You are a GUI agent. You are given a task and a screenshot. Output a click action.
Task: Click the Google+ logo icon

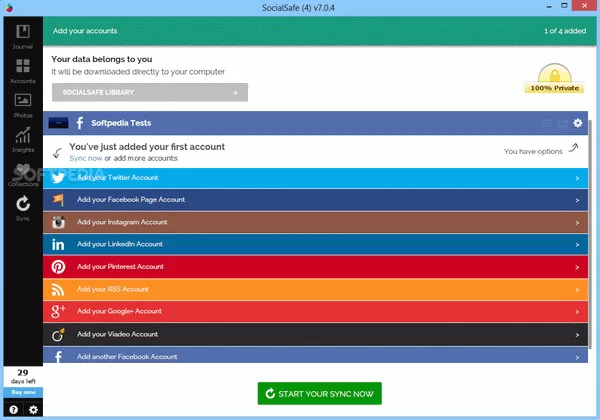tap(58, 311)
